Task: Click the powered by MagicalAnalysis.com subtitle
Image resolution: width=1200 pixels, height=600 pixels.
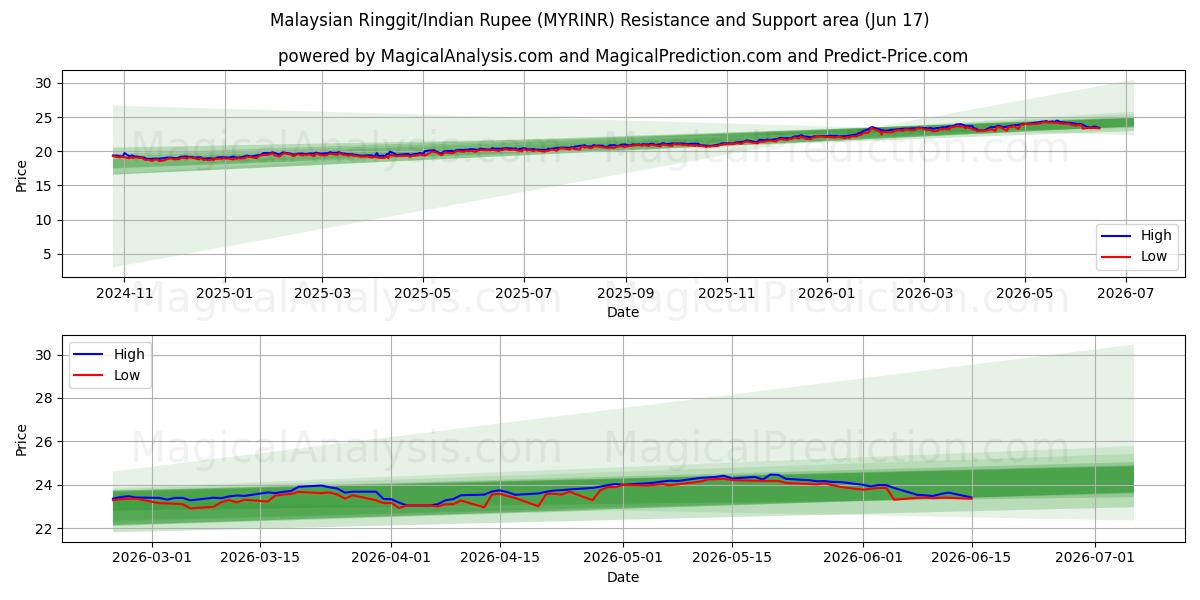Action: pyautogui.click(x=622, y=56)
